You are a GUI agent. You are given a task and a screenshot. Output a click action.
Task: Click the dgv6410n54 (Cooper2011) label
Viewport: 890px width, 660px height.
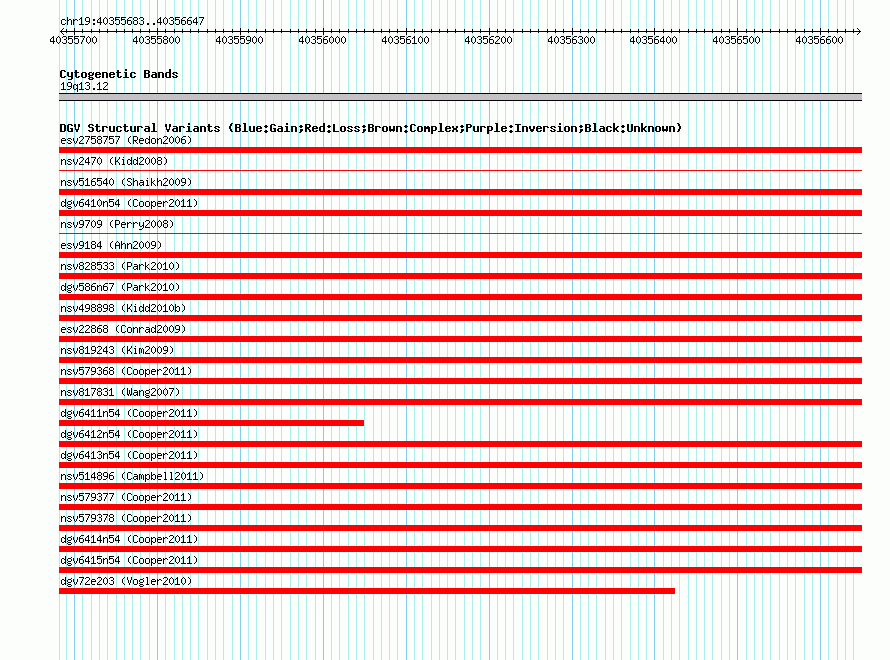coord(129,203)
